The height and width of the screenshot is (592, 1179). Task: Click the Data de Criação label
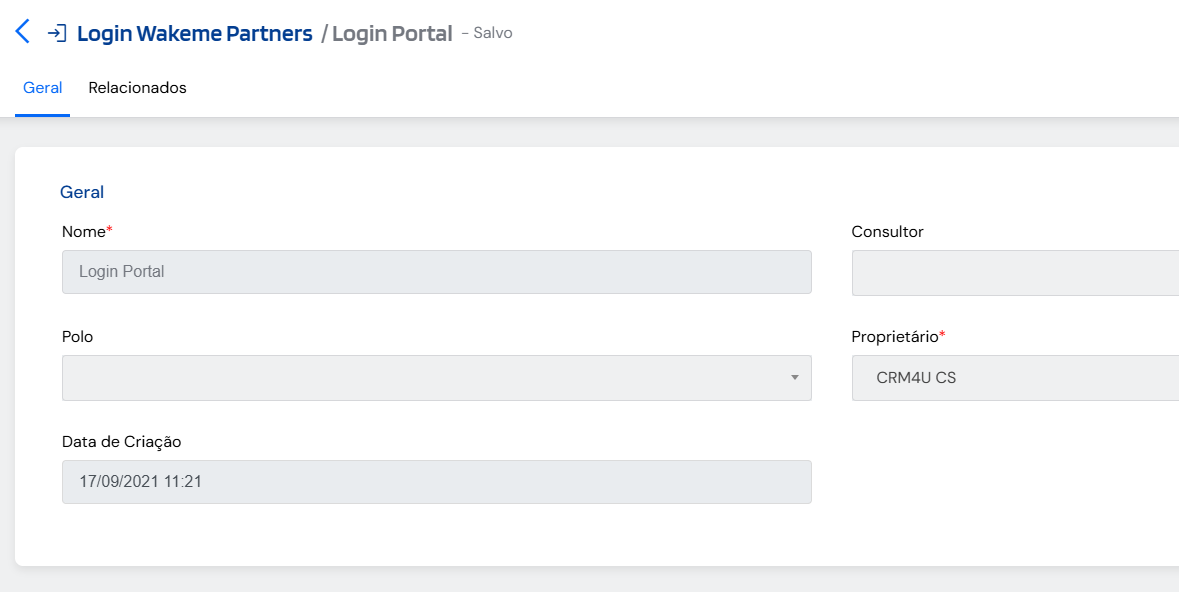[x=122, y=442]
